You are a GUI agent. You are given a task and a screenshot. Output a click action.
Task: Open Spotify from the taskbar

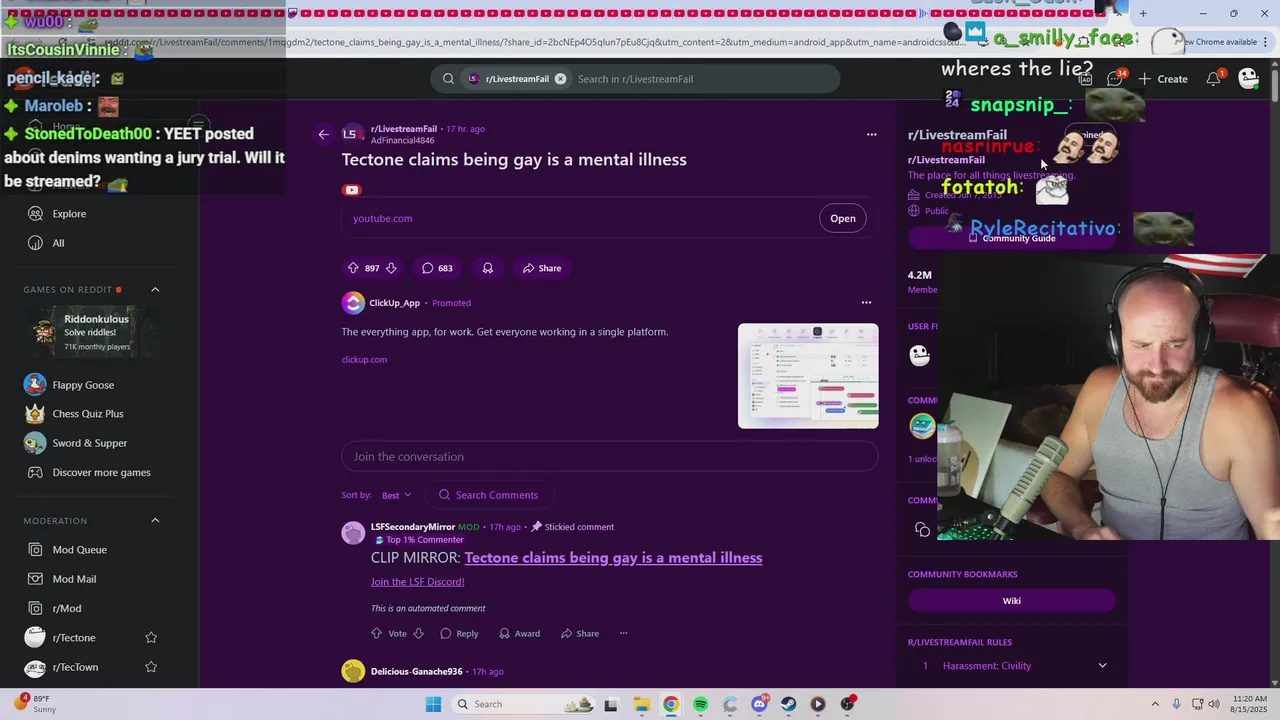click(700, 704)
